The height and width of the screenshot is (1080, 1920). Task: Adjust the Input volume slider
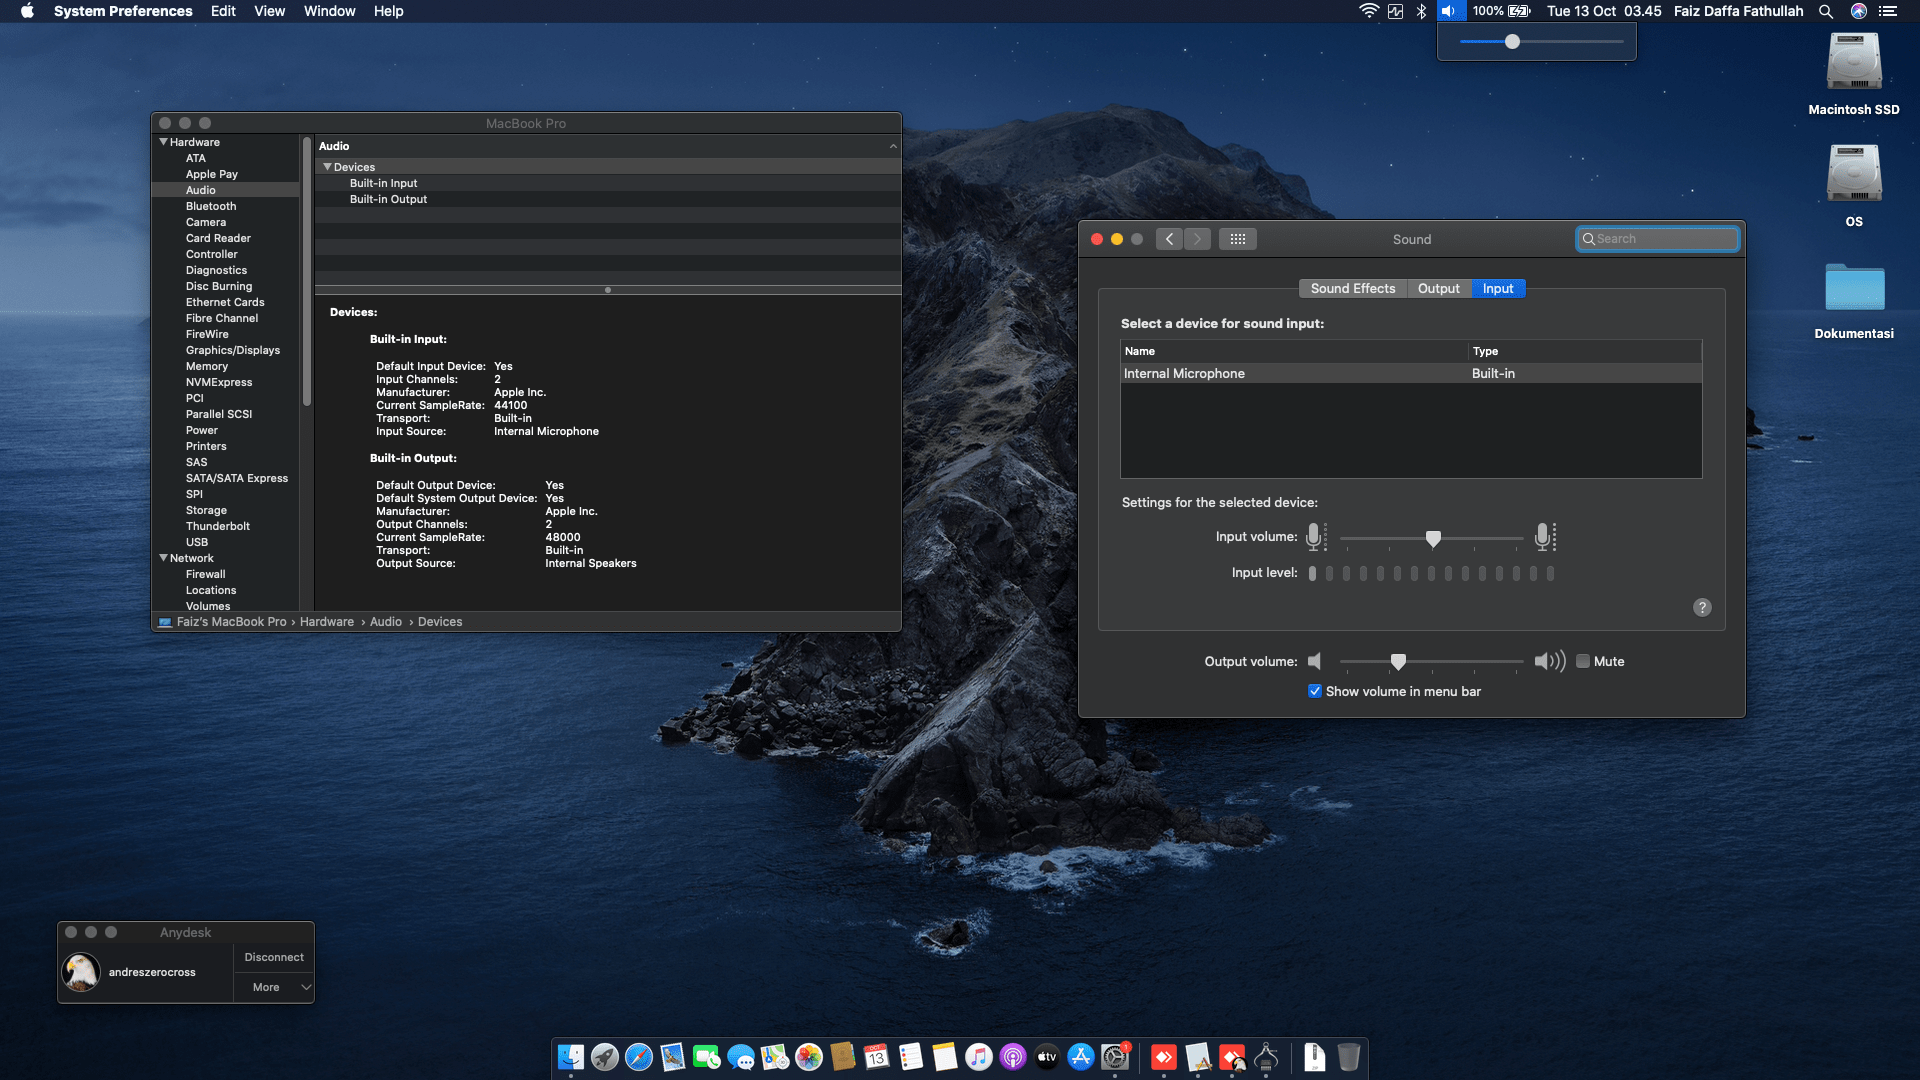pos(1432,538)
